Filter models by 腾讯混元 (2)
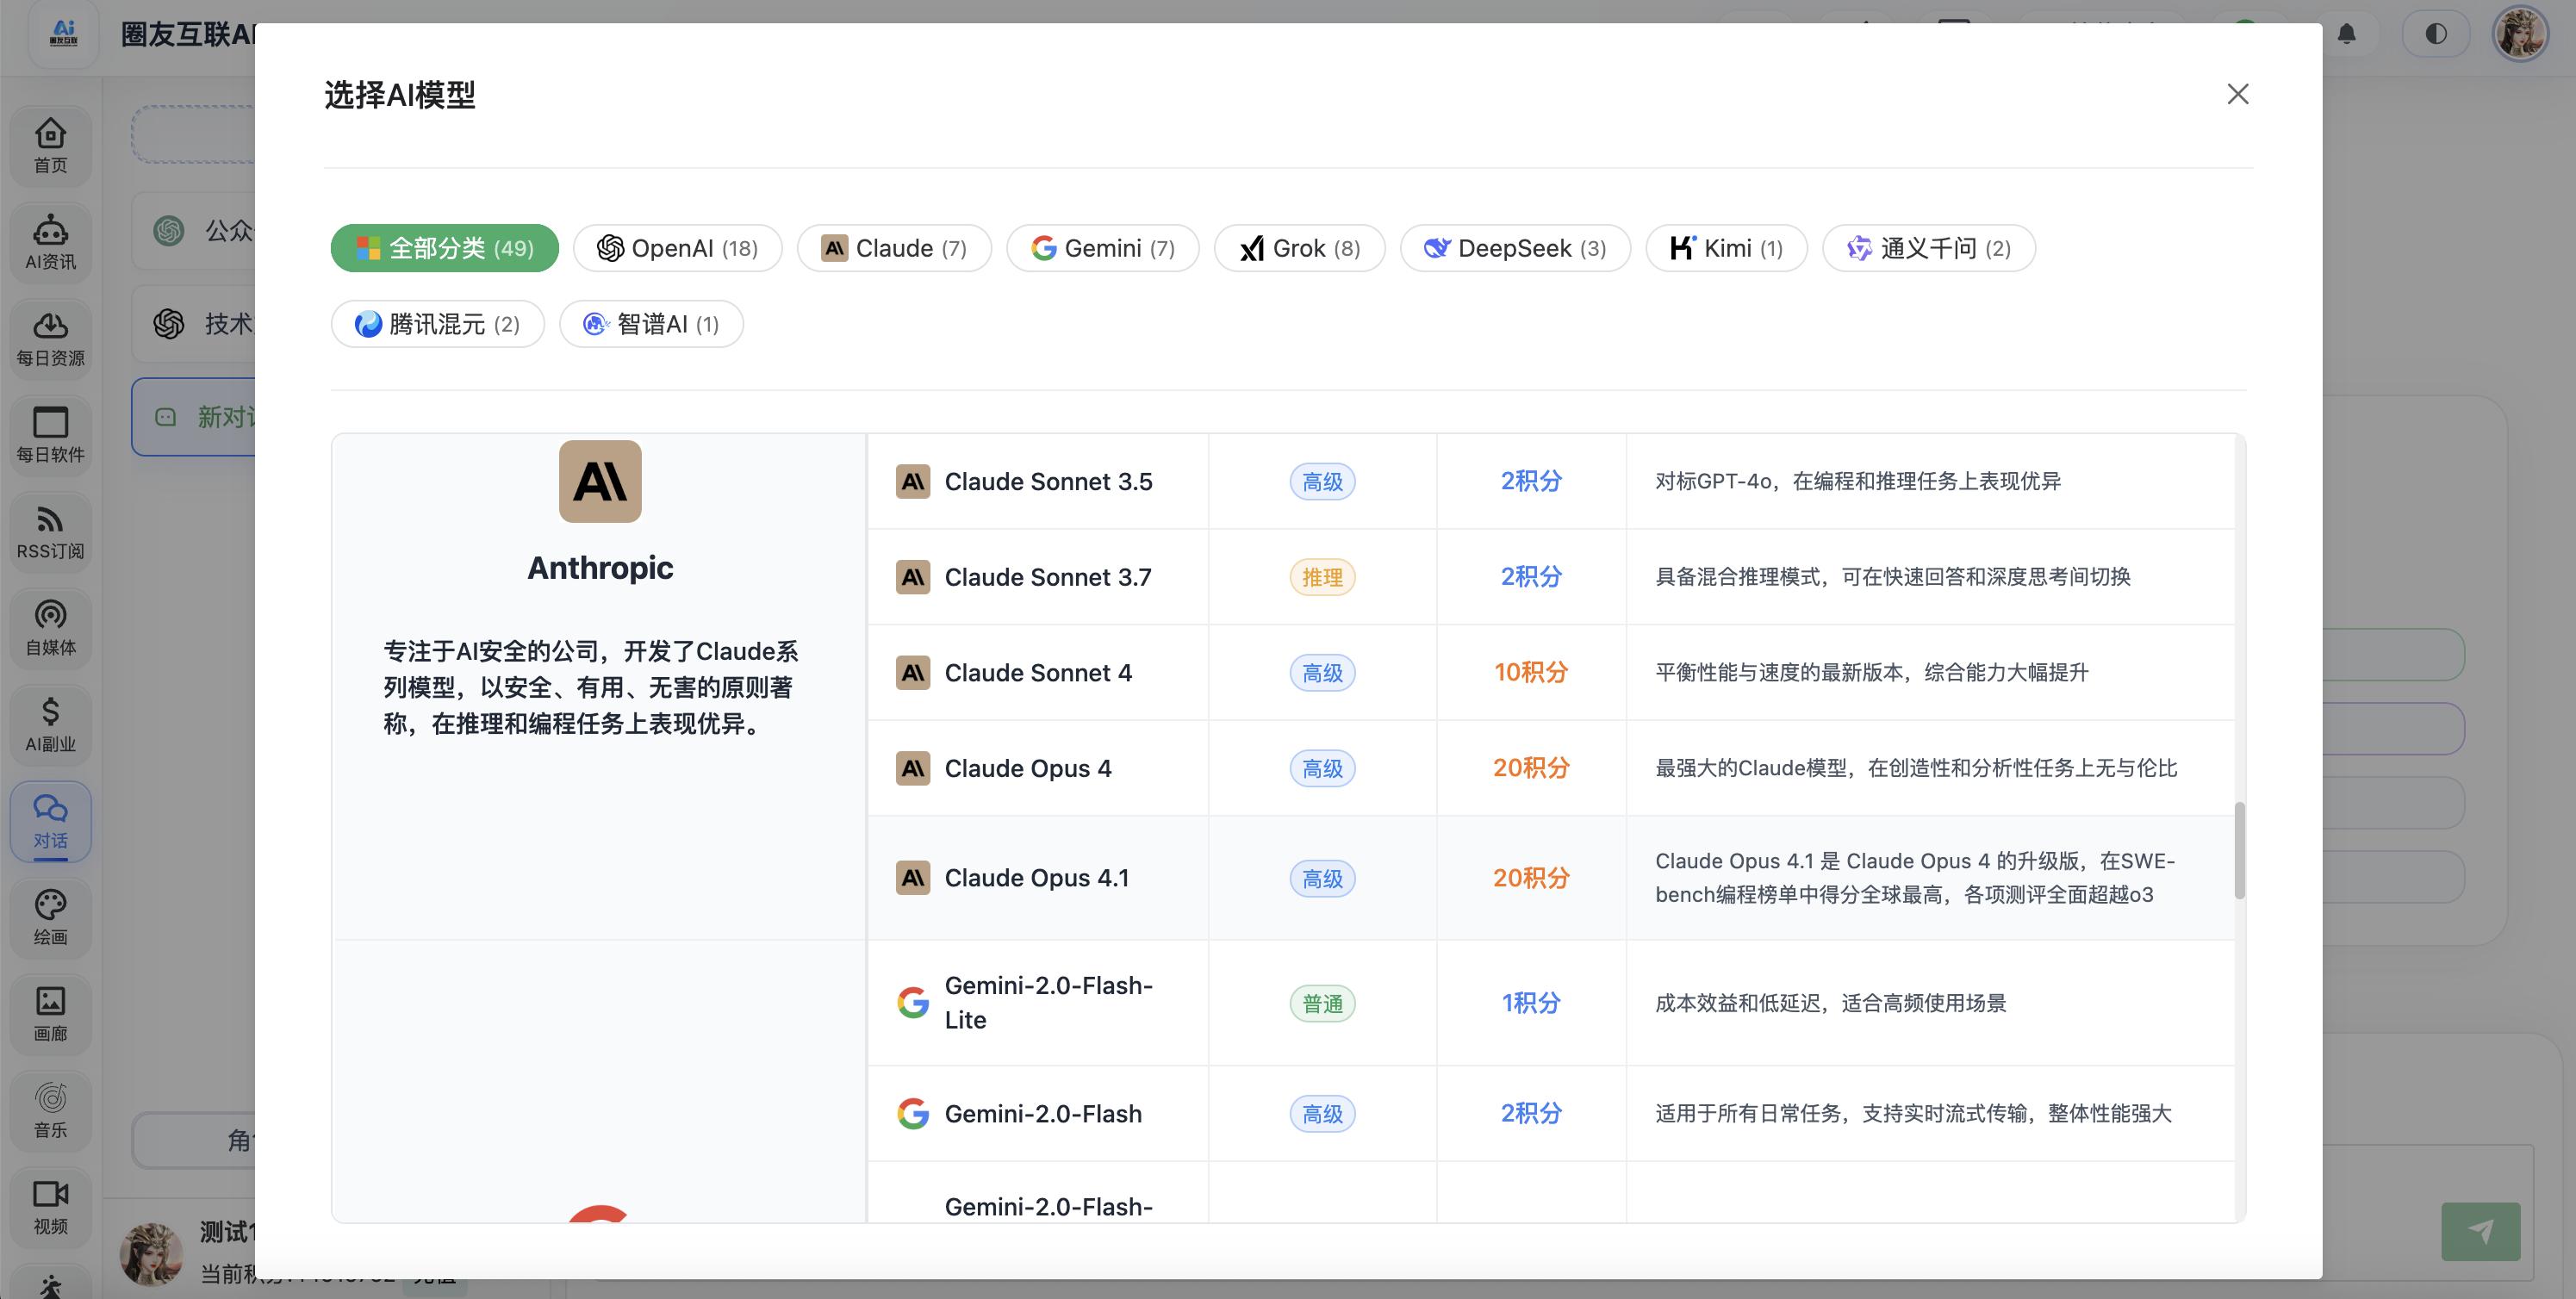 pyautogui.click(x=438, y=324)
